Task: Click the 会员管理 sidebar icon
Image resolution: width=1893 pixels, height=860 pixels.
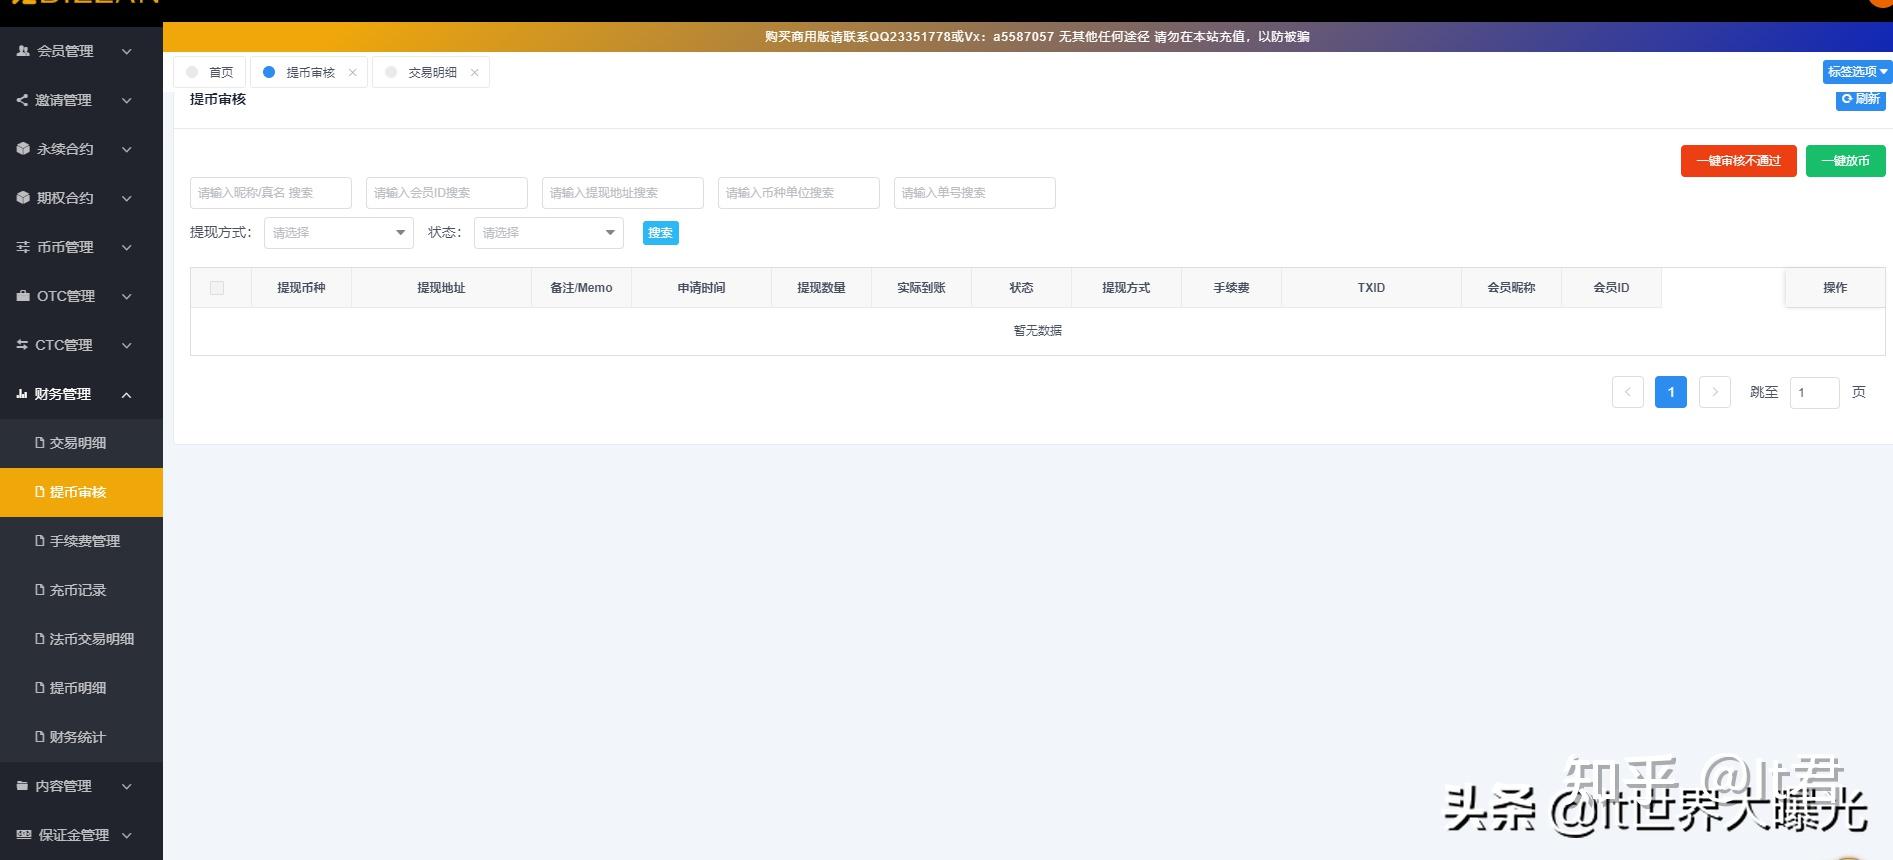Action: [x=23, y=50]
